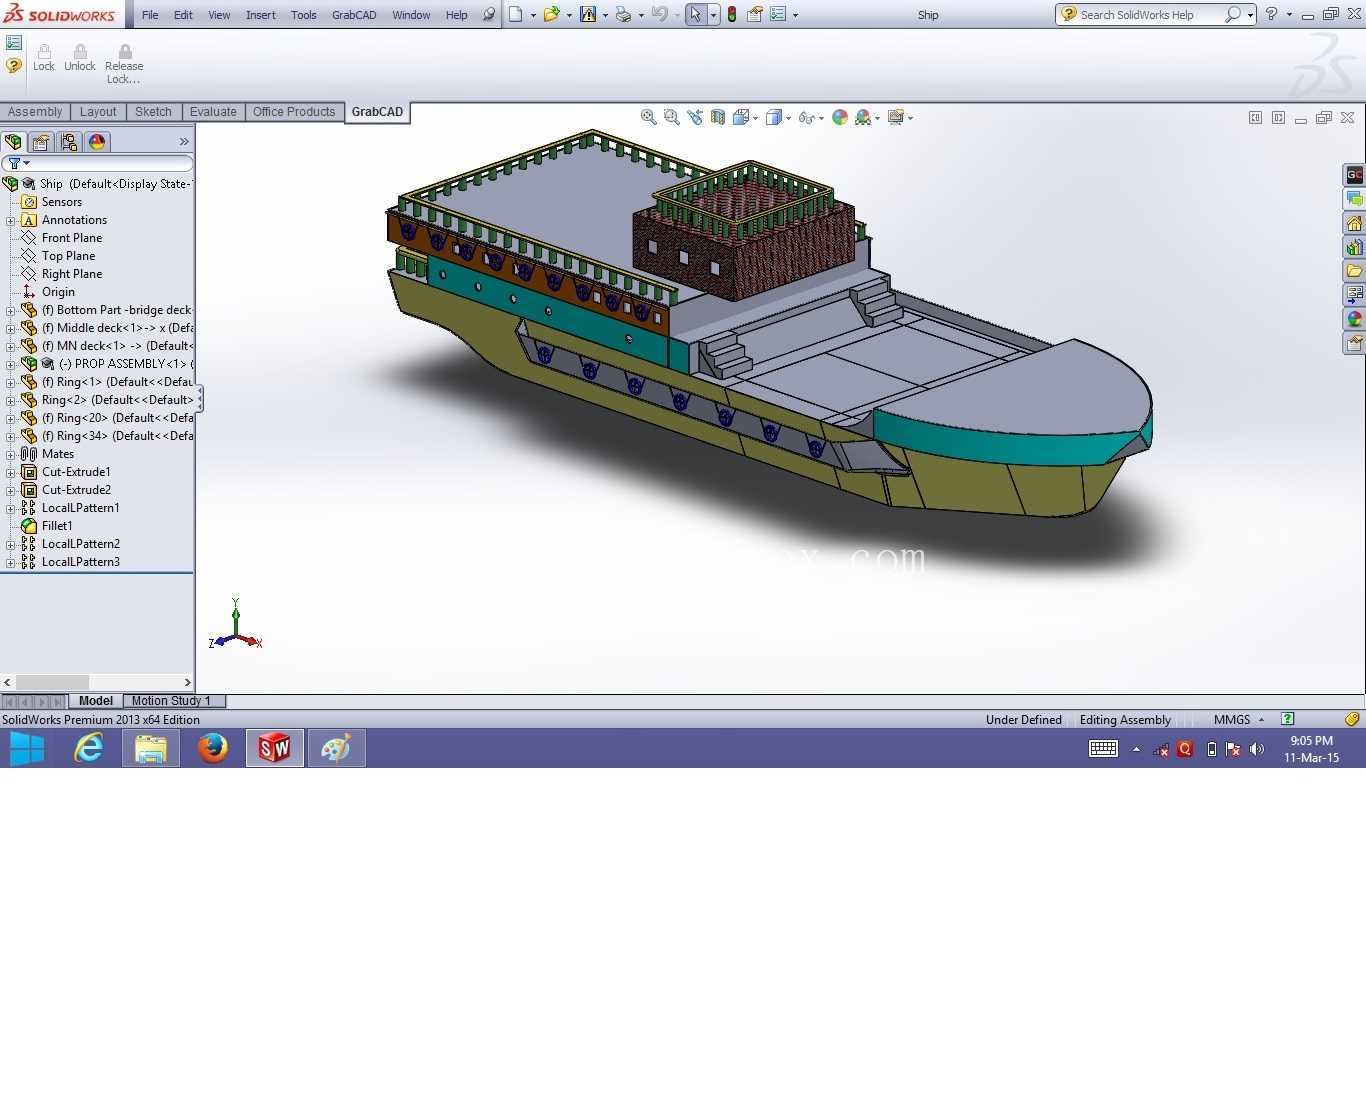Click the Release Lock icon
The image size is (1366, 1116).
pos(124,65)
